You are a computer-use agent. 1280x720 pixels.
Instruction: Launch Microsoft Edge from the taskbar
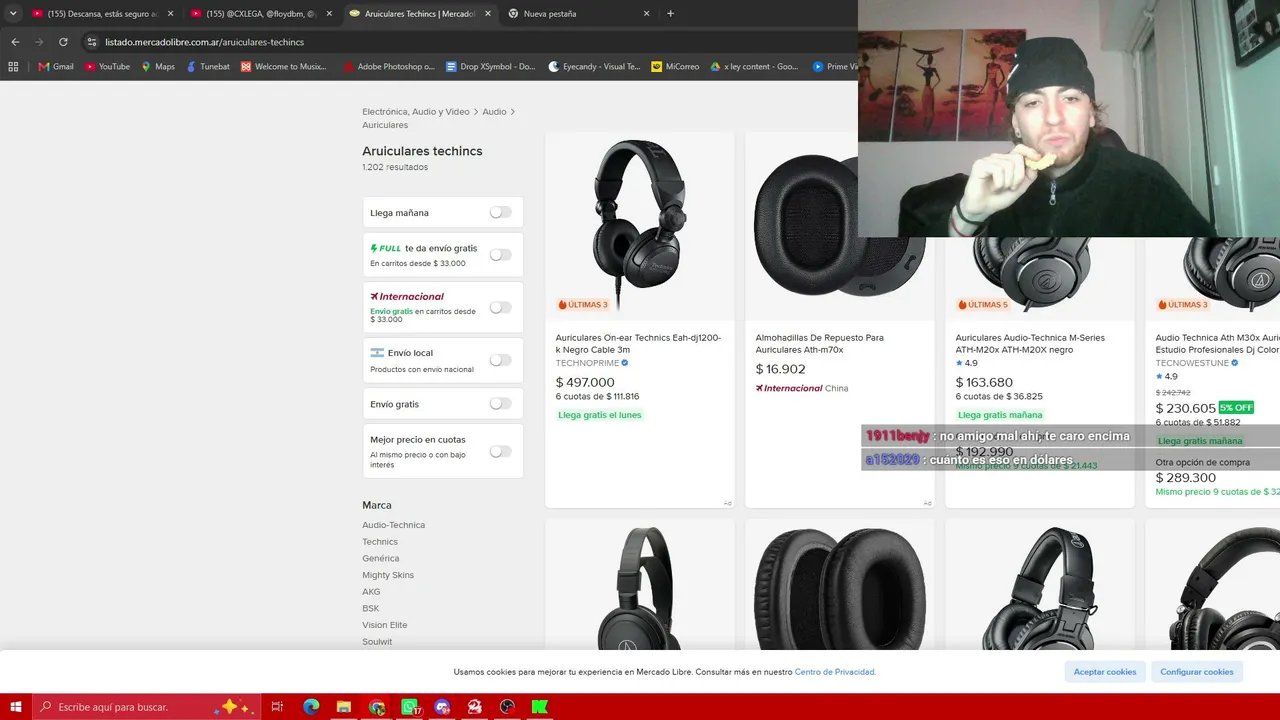(311, 707)
